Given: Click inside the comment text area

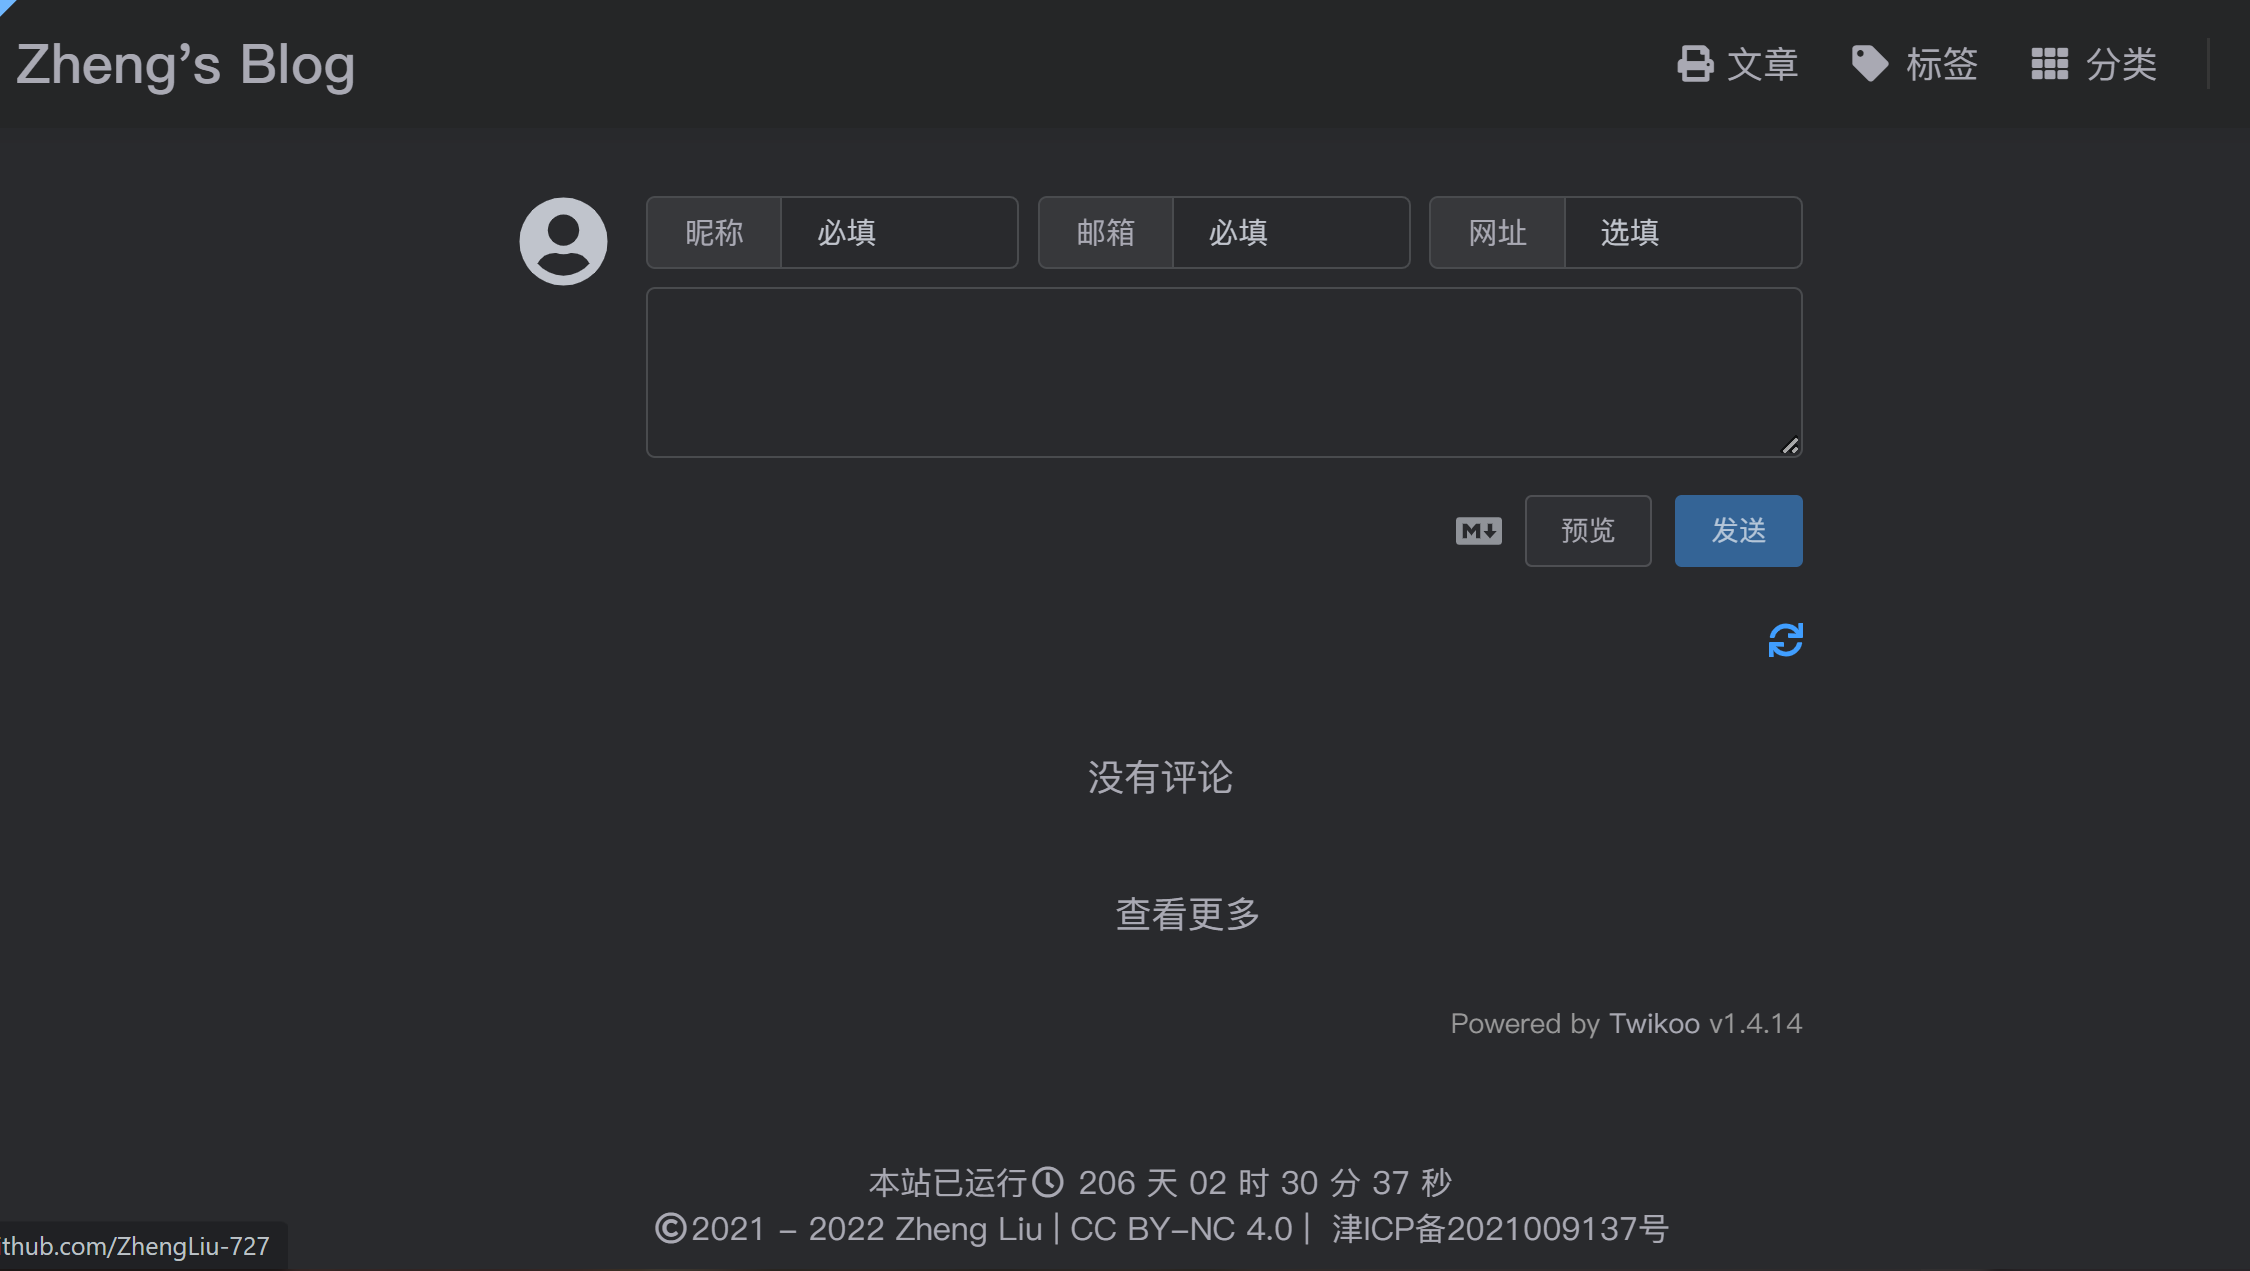Looking at the screenshot, I should [x=1224, y=373].
